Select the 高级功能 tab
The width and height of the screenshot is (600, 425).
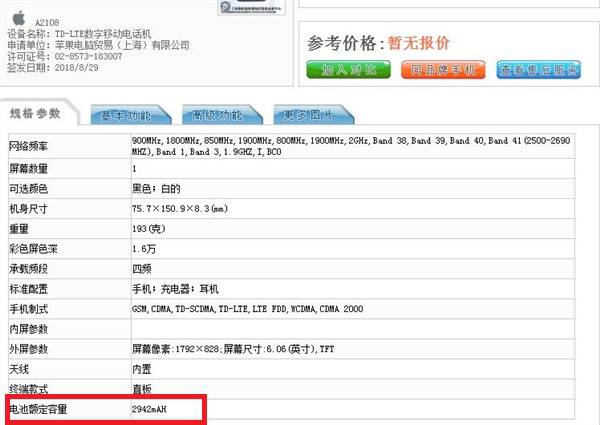(x=214, y=115)
